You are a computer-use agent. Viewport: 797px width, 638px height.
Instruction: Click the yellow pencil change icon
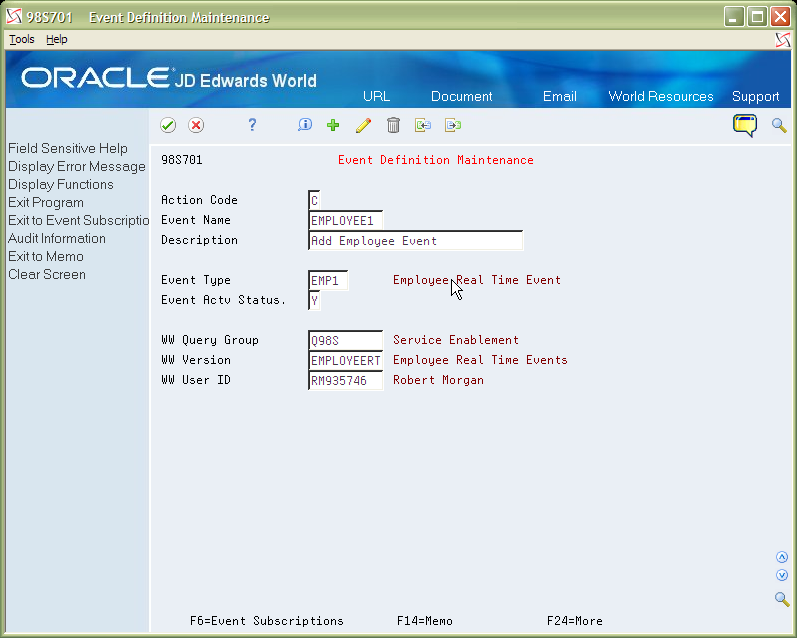[363, 125]
